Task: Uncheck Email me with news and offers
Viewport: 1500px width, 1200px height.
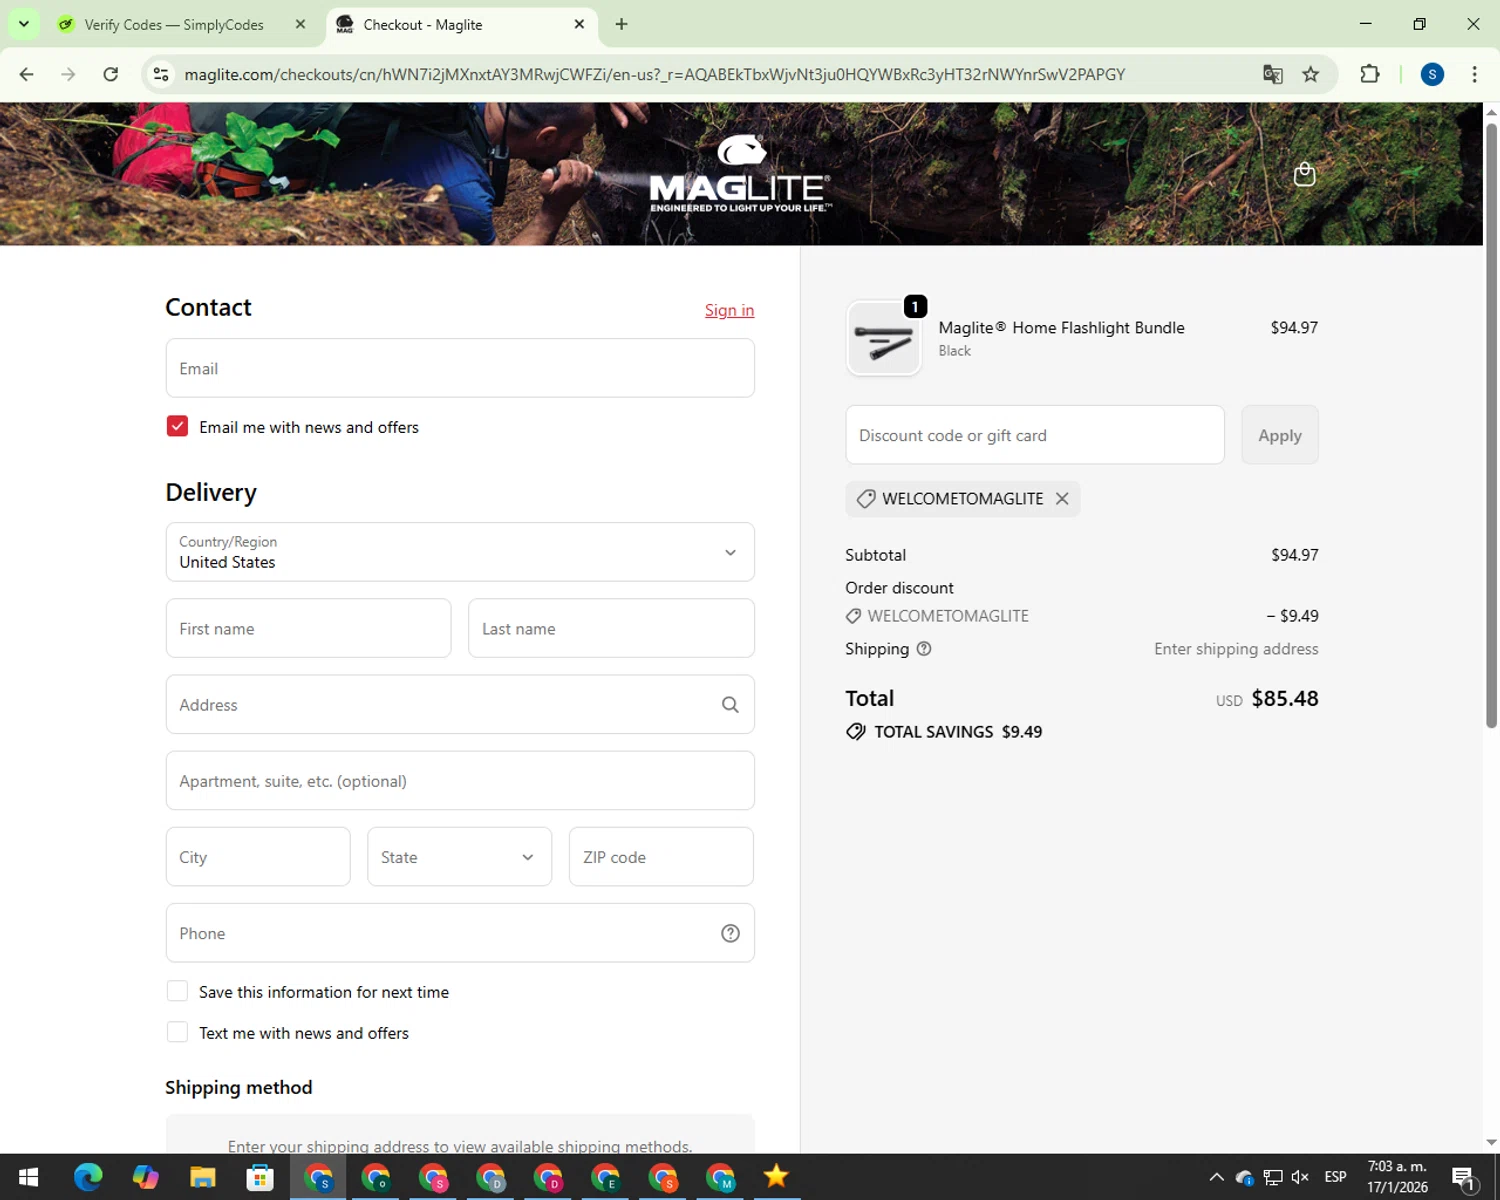Action: (x=177, y=427)
